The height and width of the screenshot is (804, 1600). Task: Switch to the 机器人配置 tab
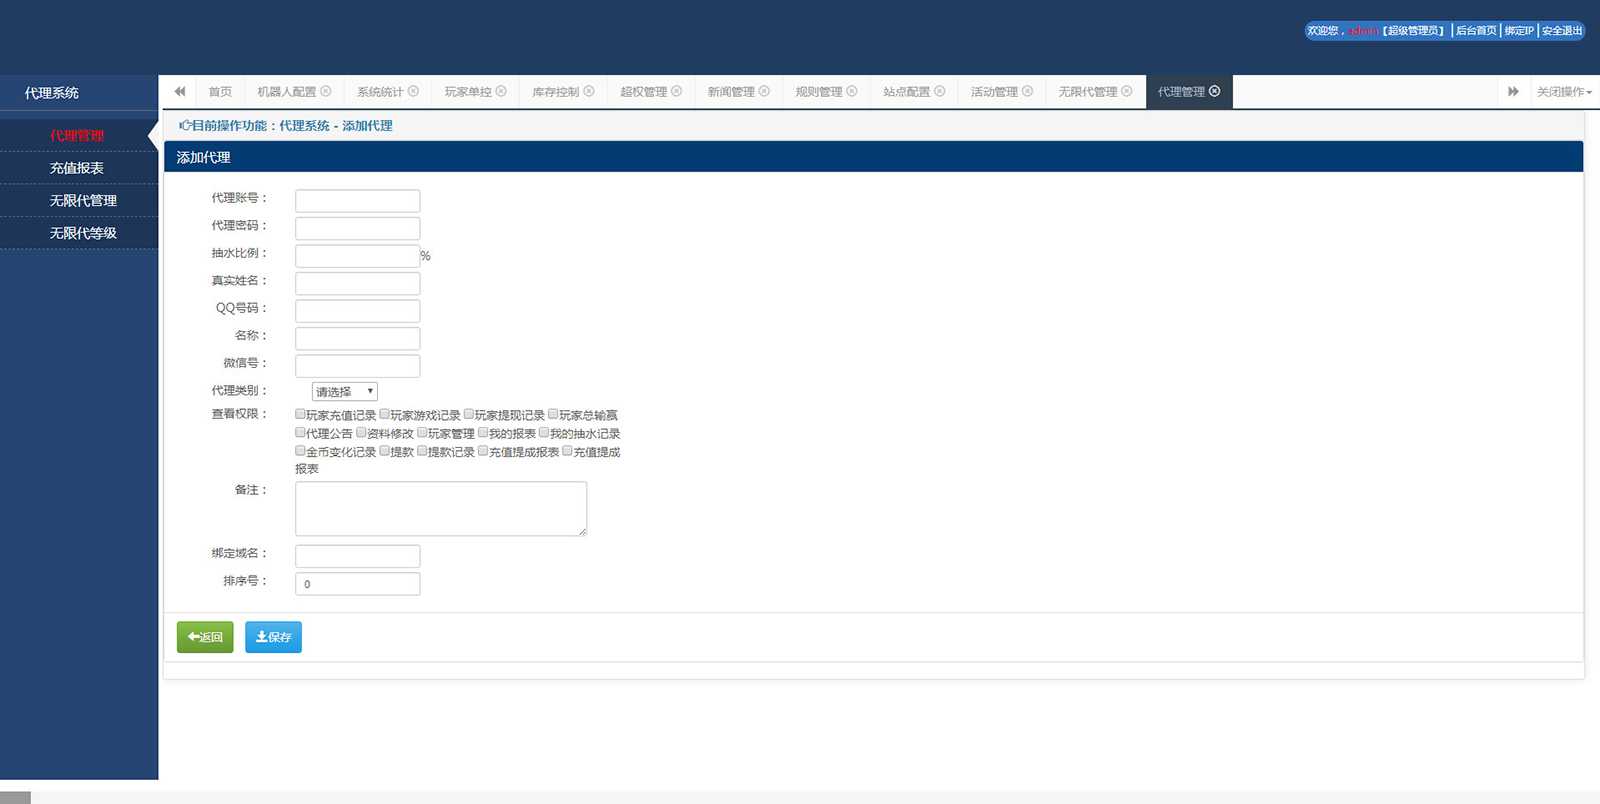pos(286,92)
